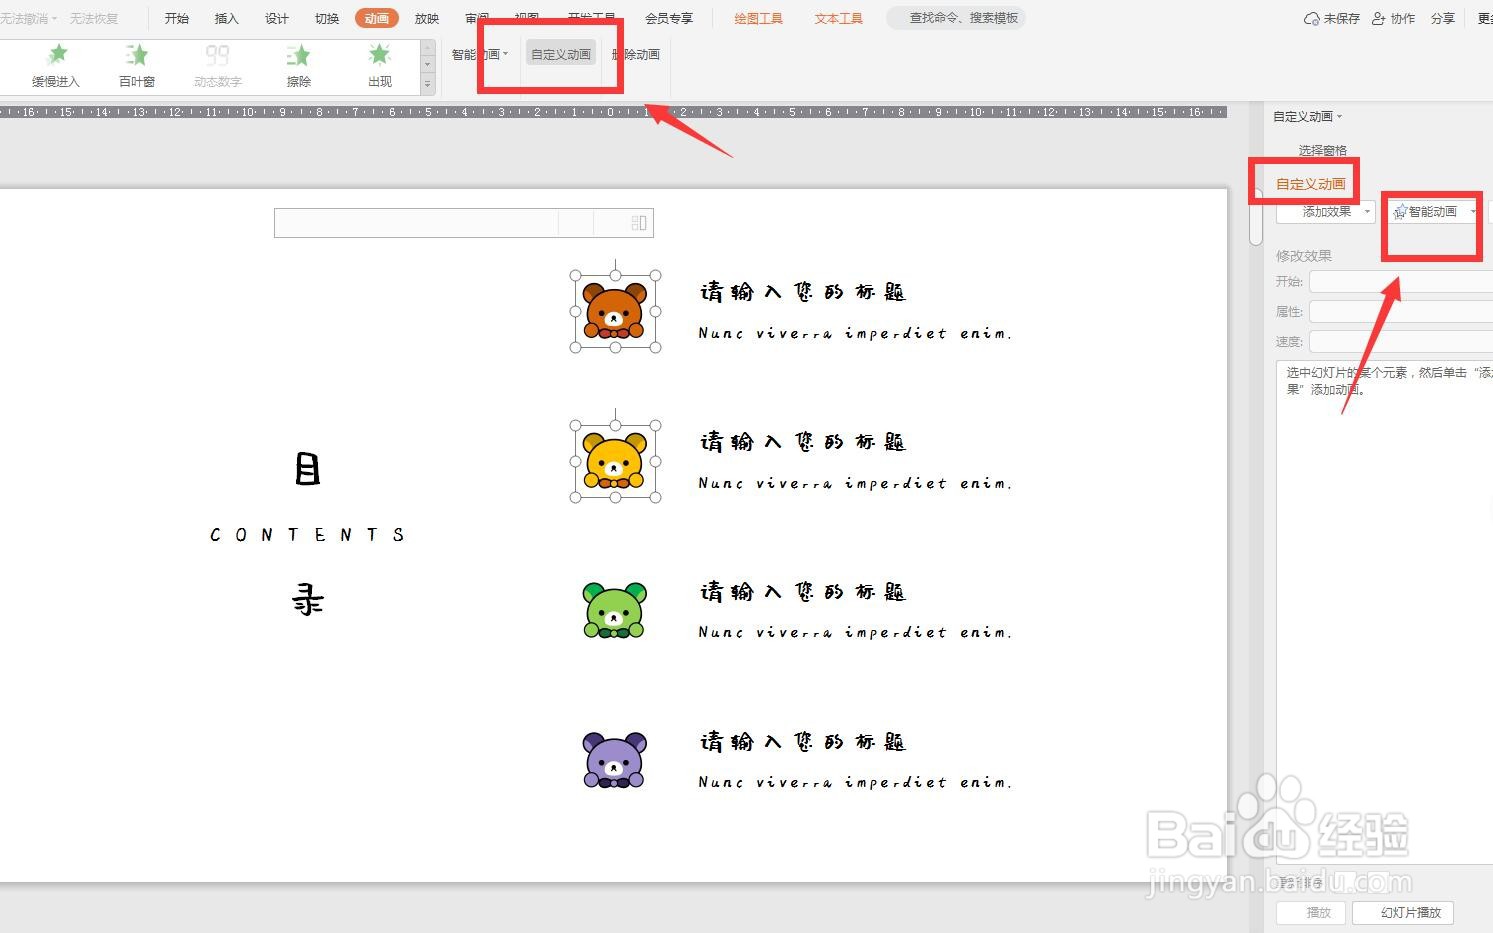Click the 目 character on the slide
The image size is (1493, 933).
point(307,469)
